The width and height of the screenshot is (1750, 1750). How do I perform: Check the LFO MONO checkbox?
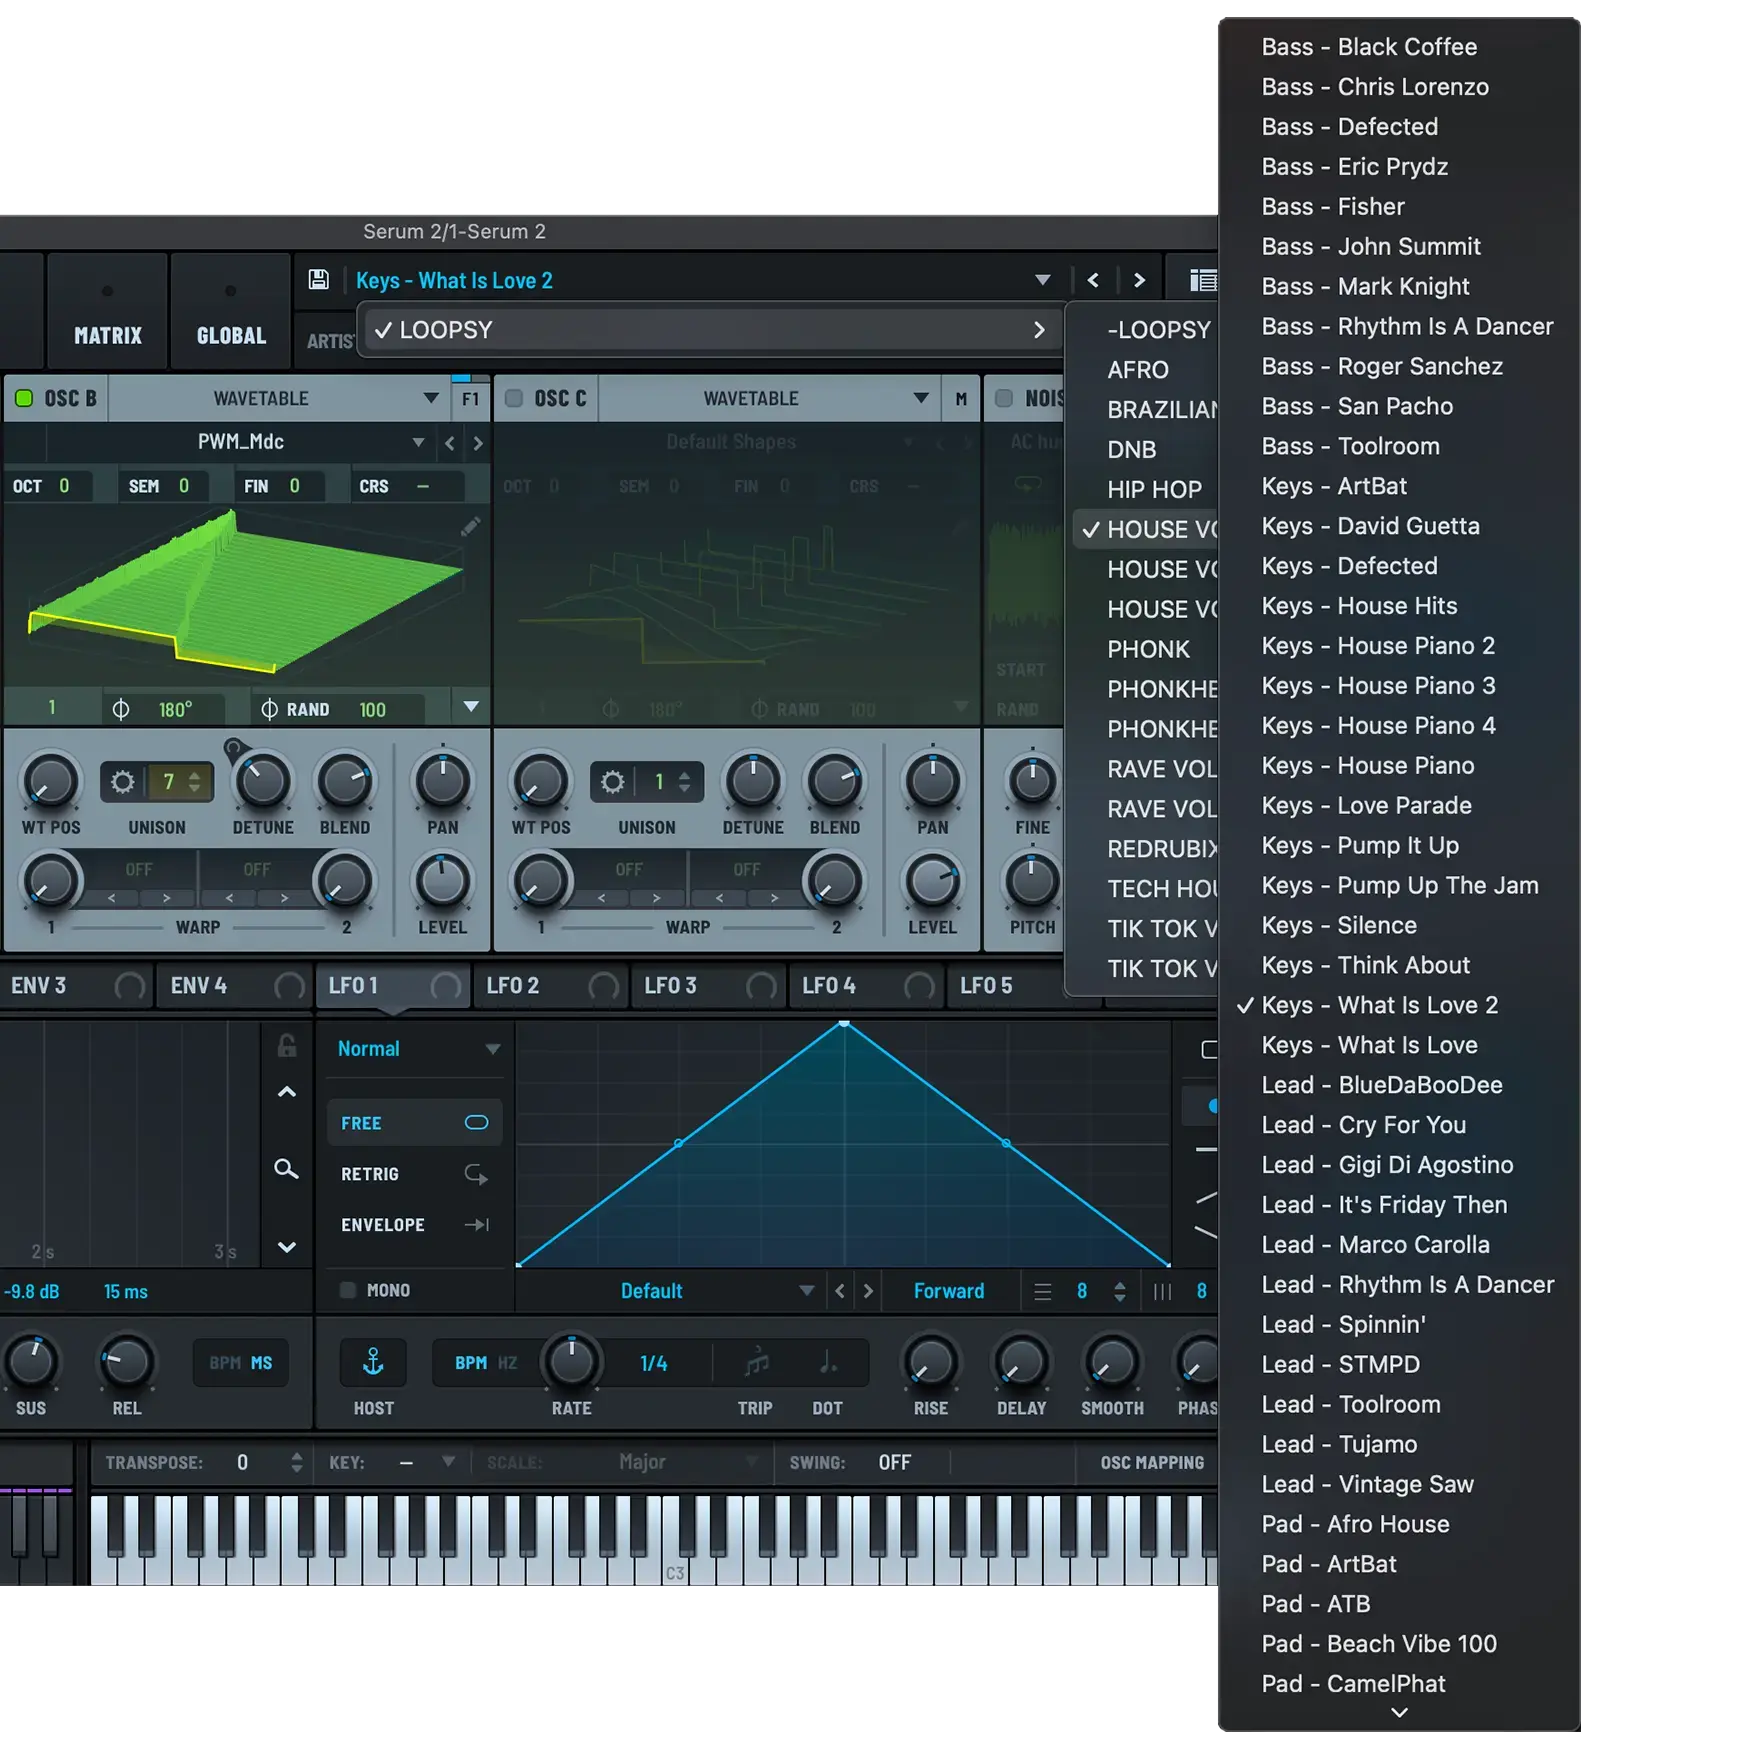point(348,1290)
